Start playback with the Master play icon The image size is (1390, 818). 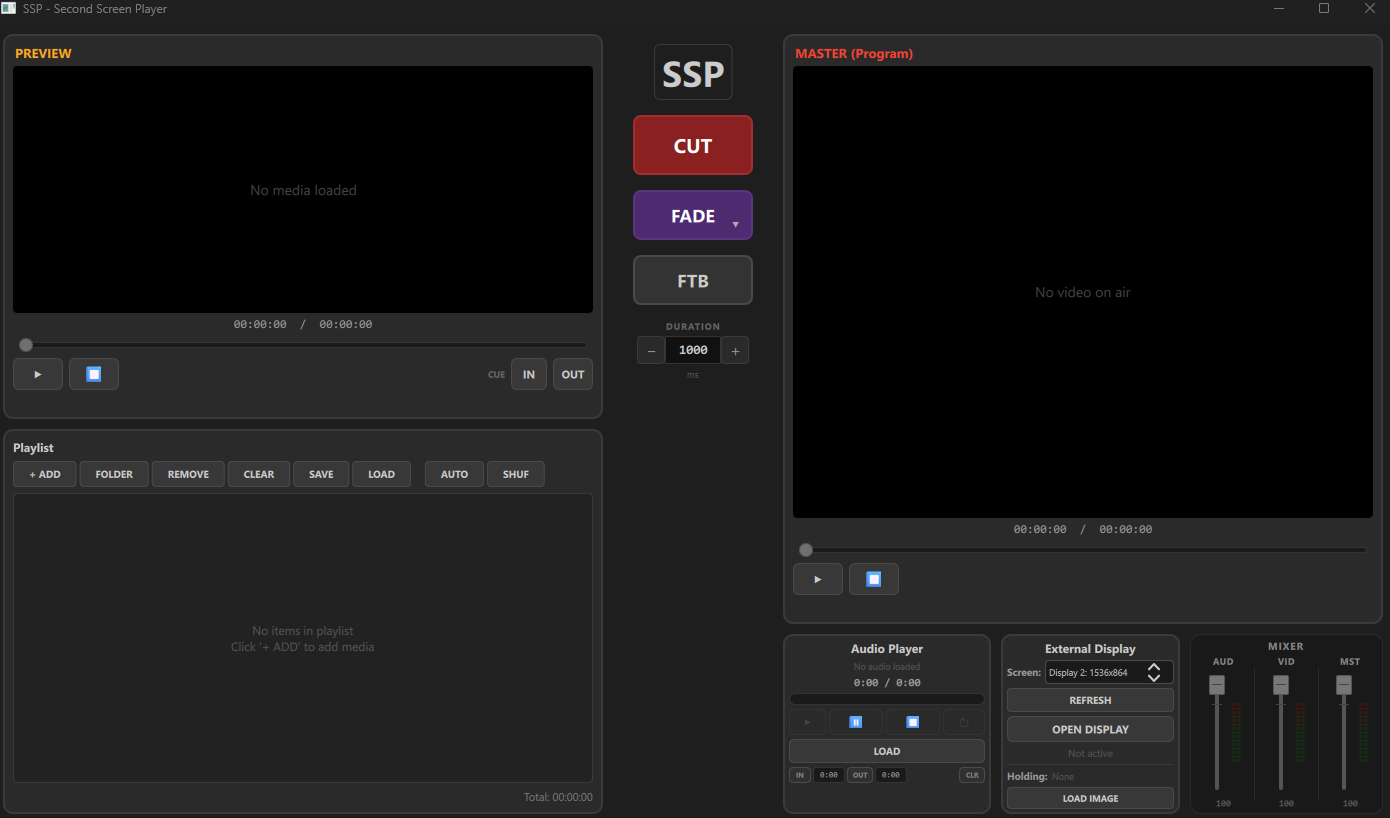click(x=817, y=578)
